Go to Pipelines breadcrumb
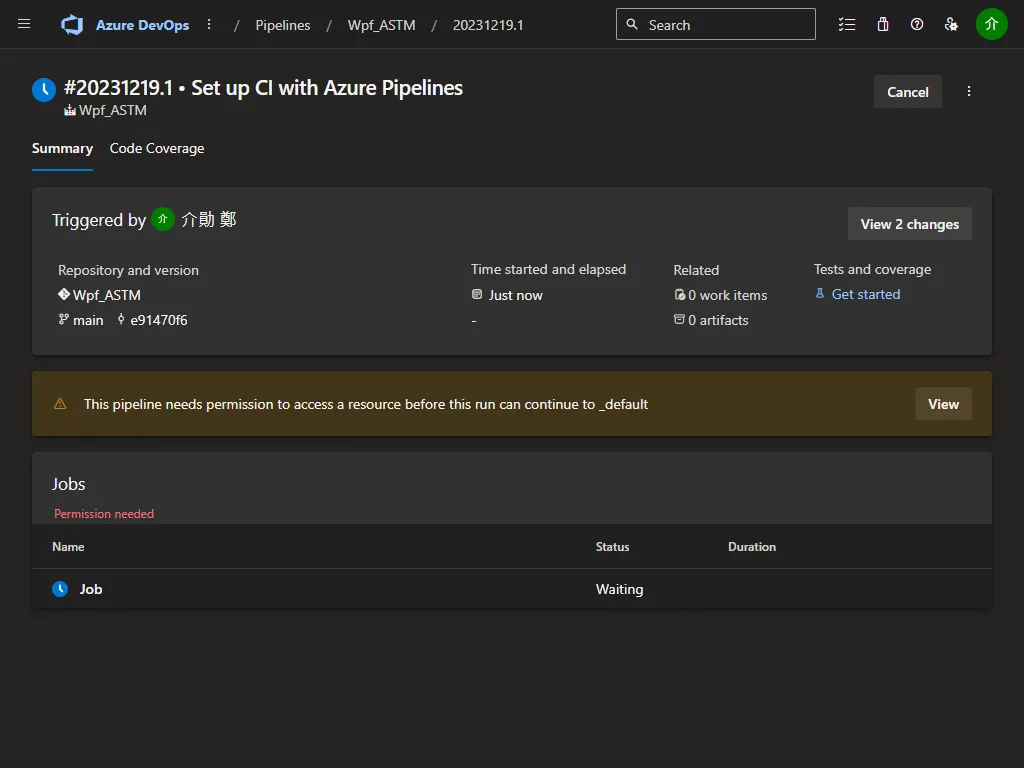 tap(282, 25)
